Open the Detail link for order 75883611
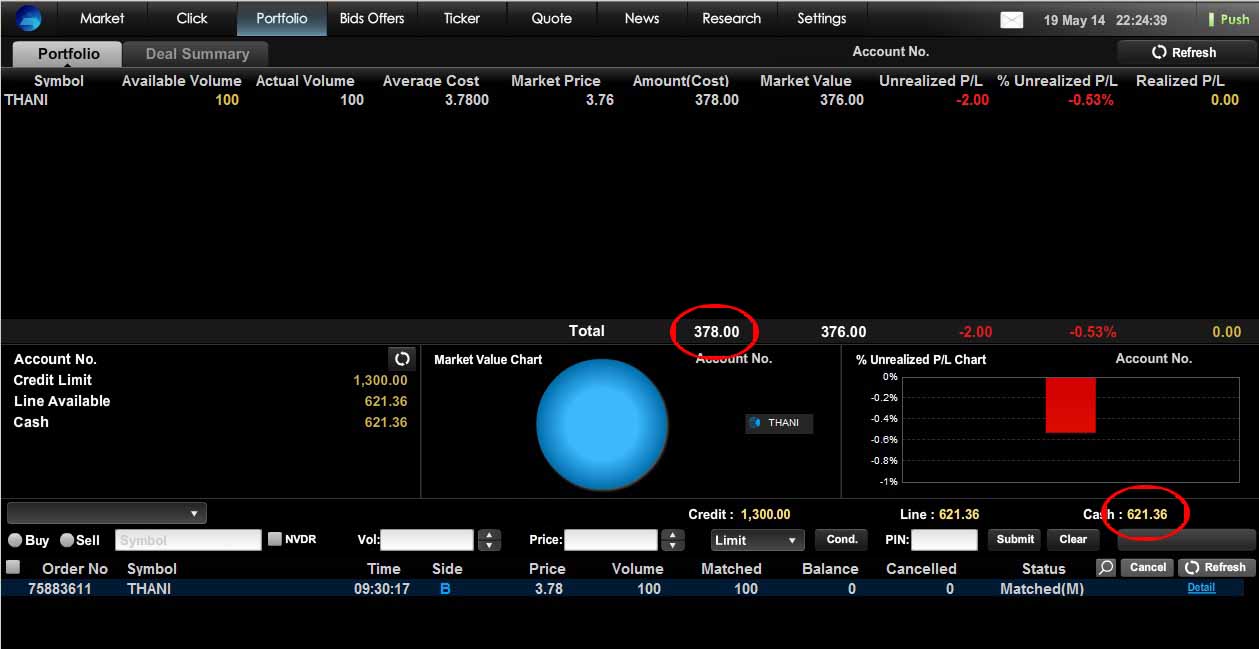 click(x=1201, y=588)
